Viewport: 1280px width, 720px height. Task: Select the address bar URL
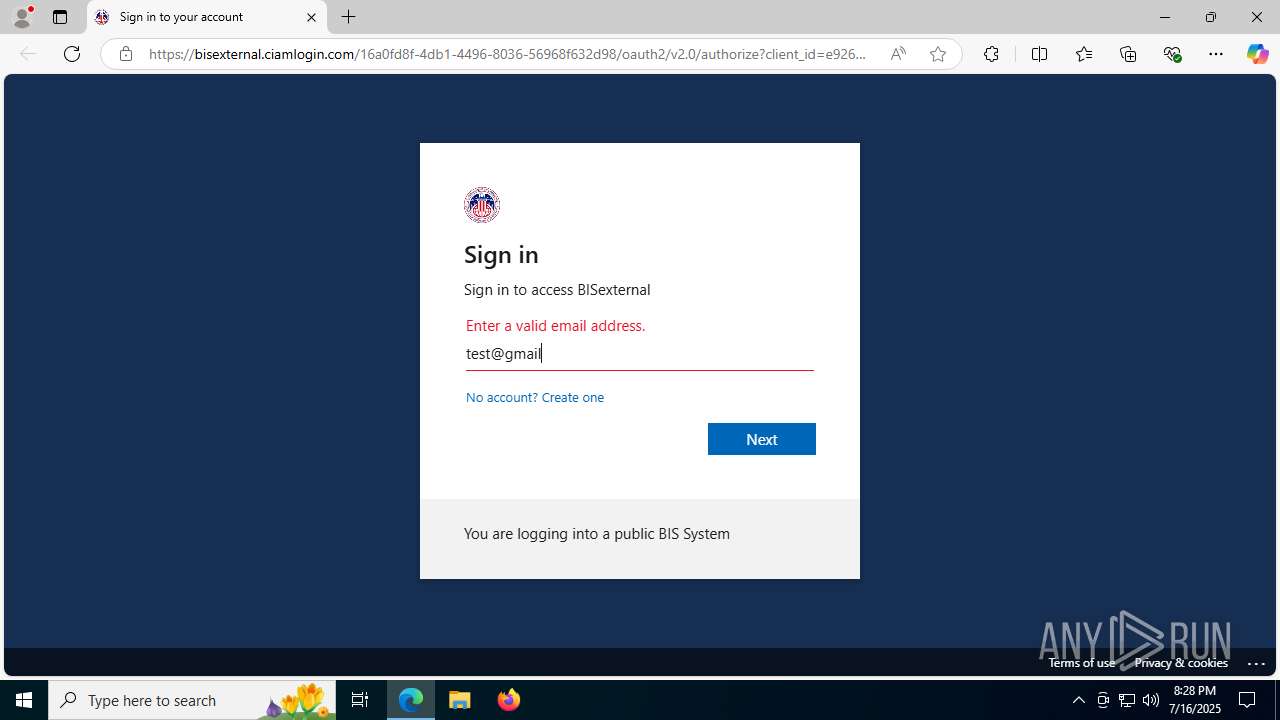pyautogui.click(x=507, y=54)
